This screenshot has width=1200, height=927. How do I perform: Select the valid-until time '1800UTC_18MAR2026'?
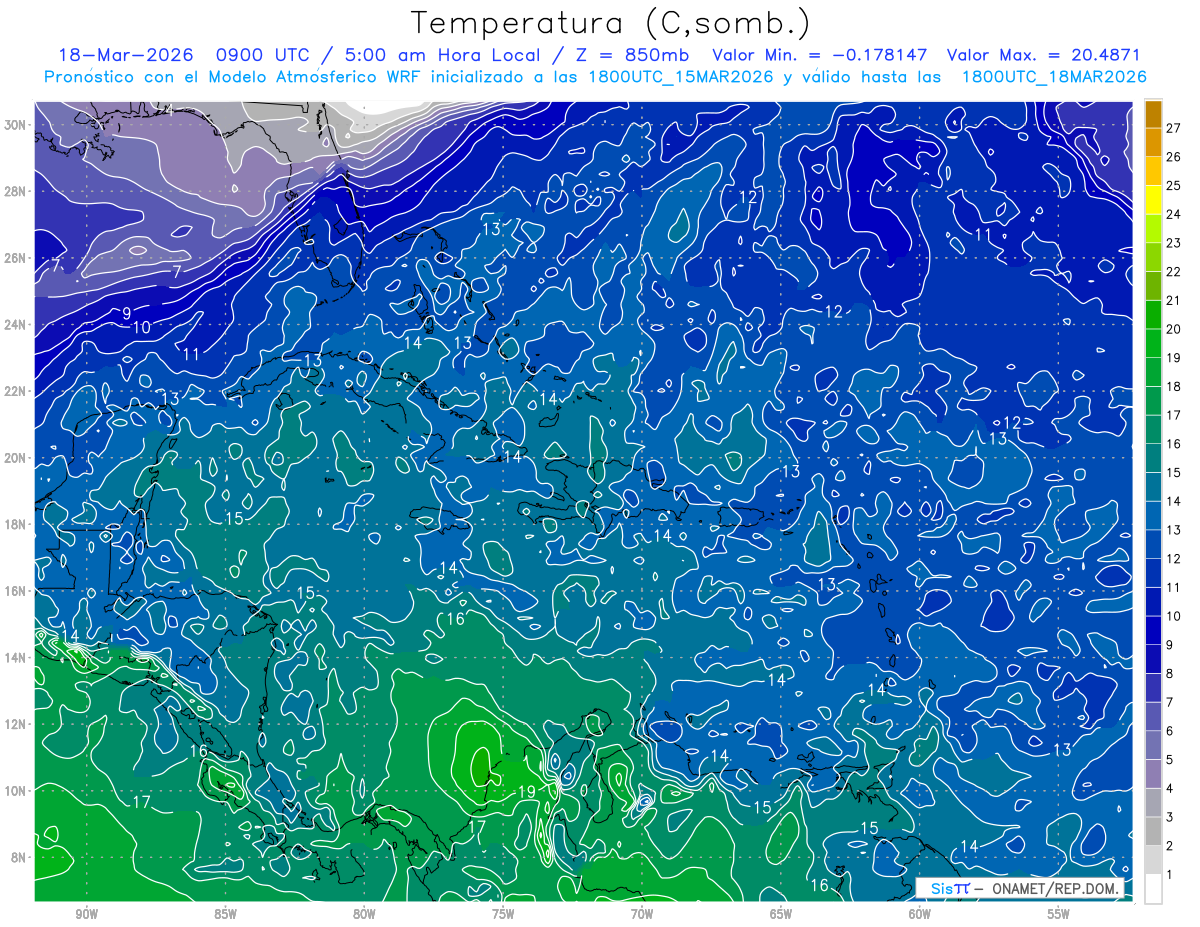coord(1053,76)
